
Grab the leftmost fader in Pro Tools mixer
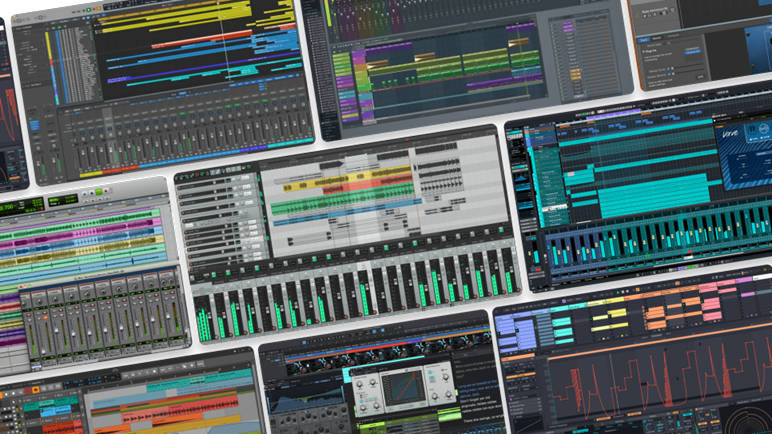click(x=44, y=351)
